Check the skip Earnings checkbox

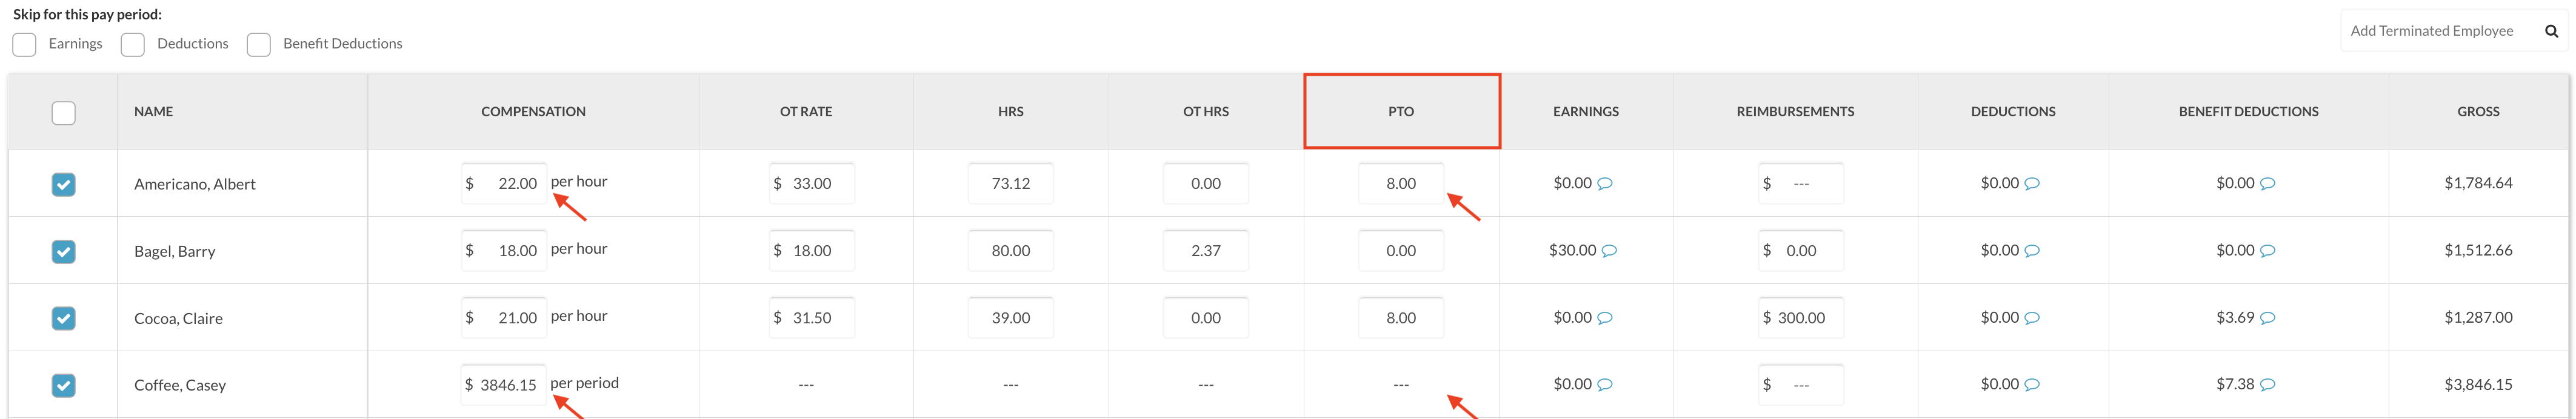25,44
